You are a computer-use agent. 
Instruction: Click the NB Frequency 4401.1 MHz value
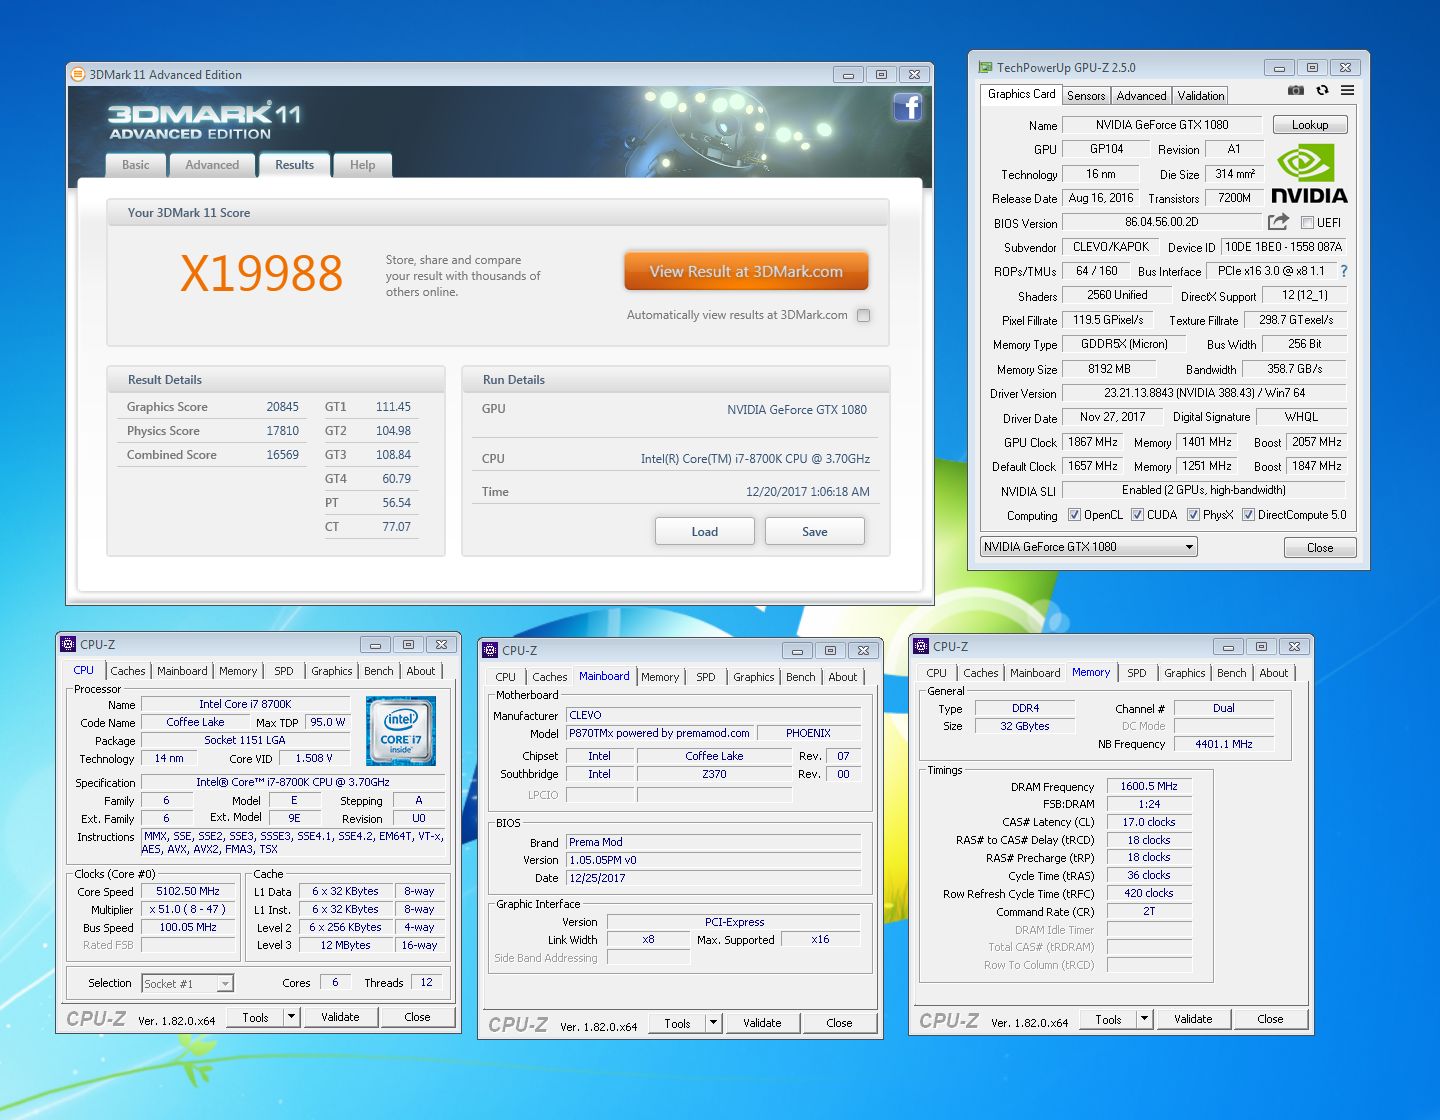(1224, 744)
